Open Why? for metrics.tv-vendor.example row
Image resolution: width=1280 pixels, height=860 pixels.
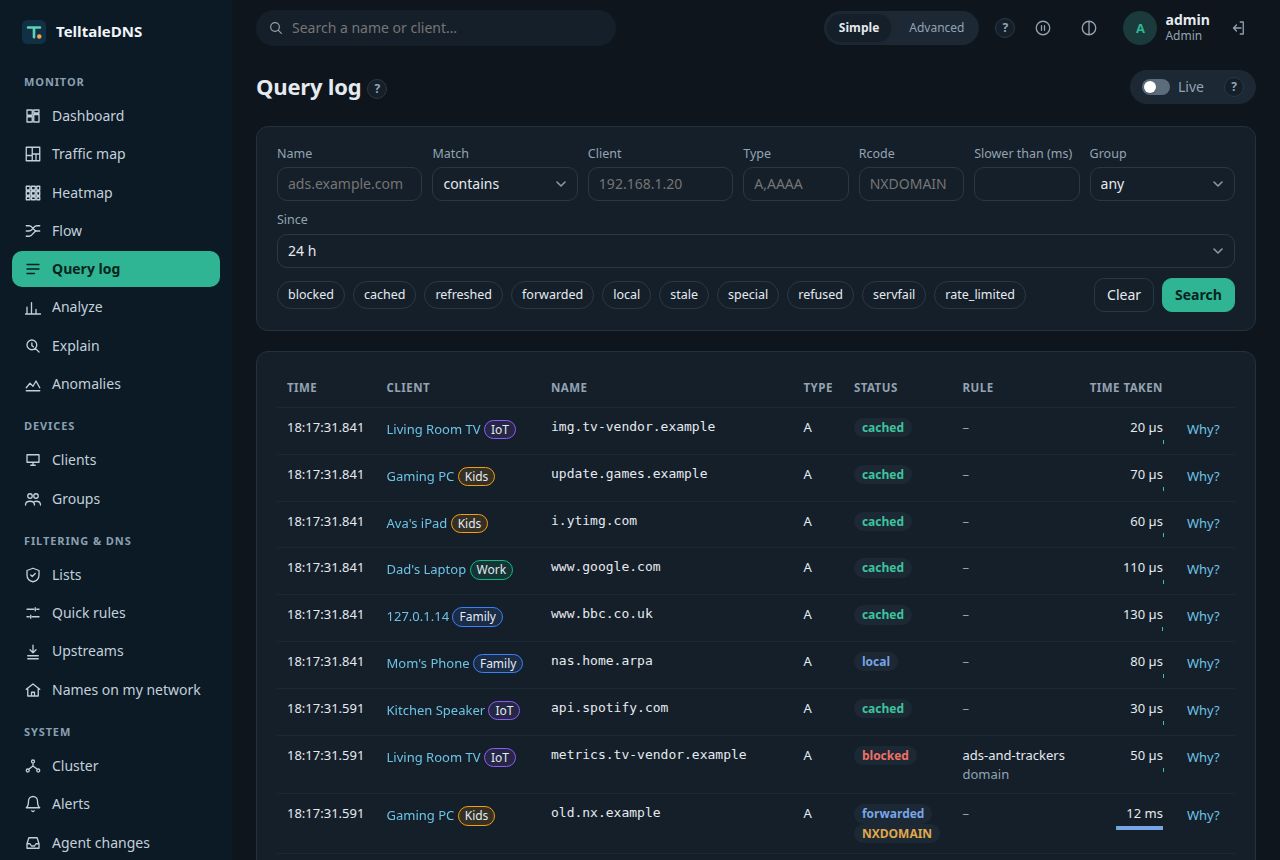point(1203,758)
